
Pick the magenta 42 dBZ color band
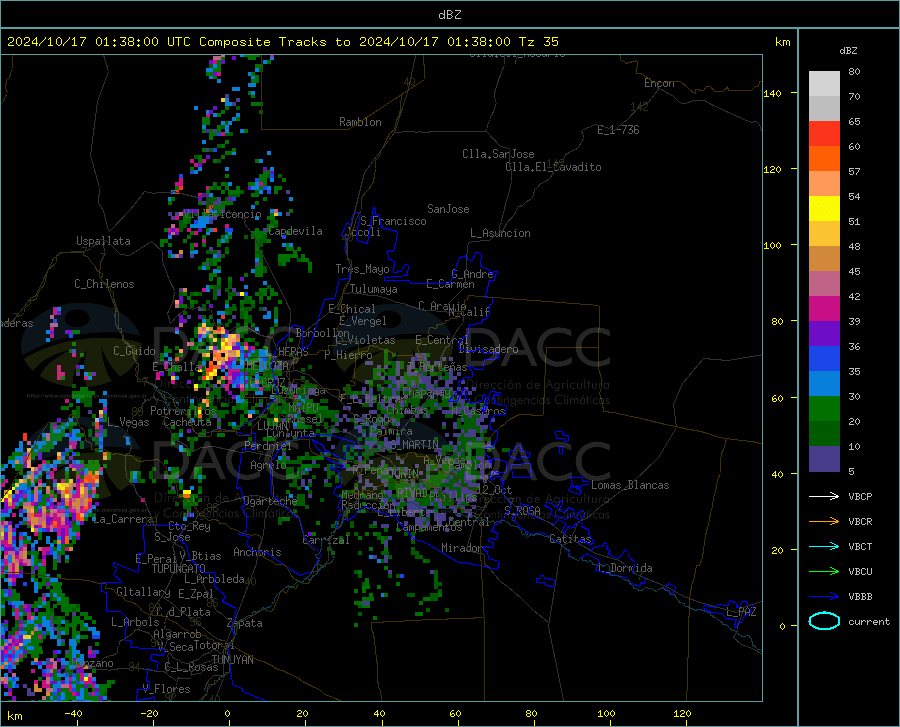[824, 309]
